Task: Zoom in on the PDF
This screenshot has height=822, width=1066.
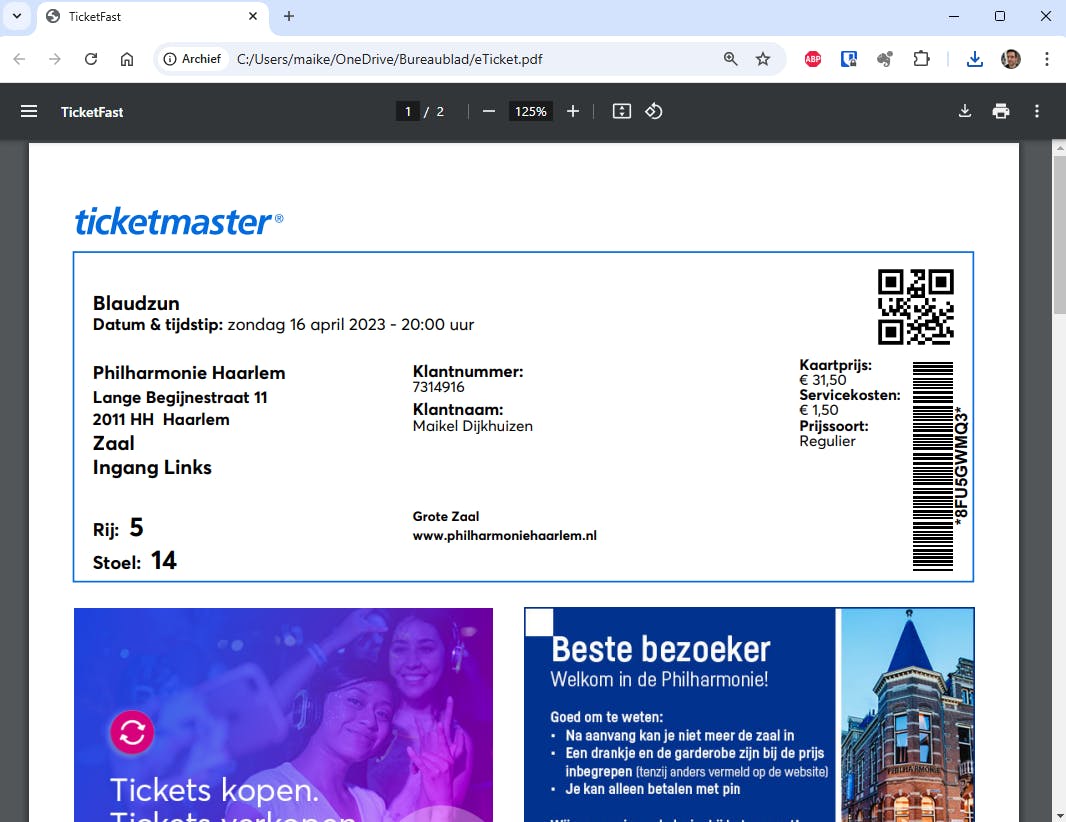Action: click(x=573, y=112)
